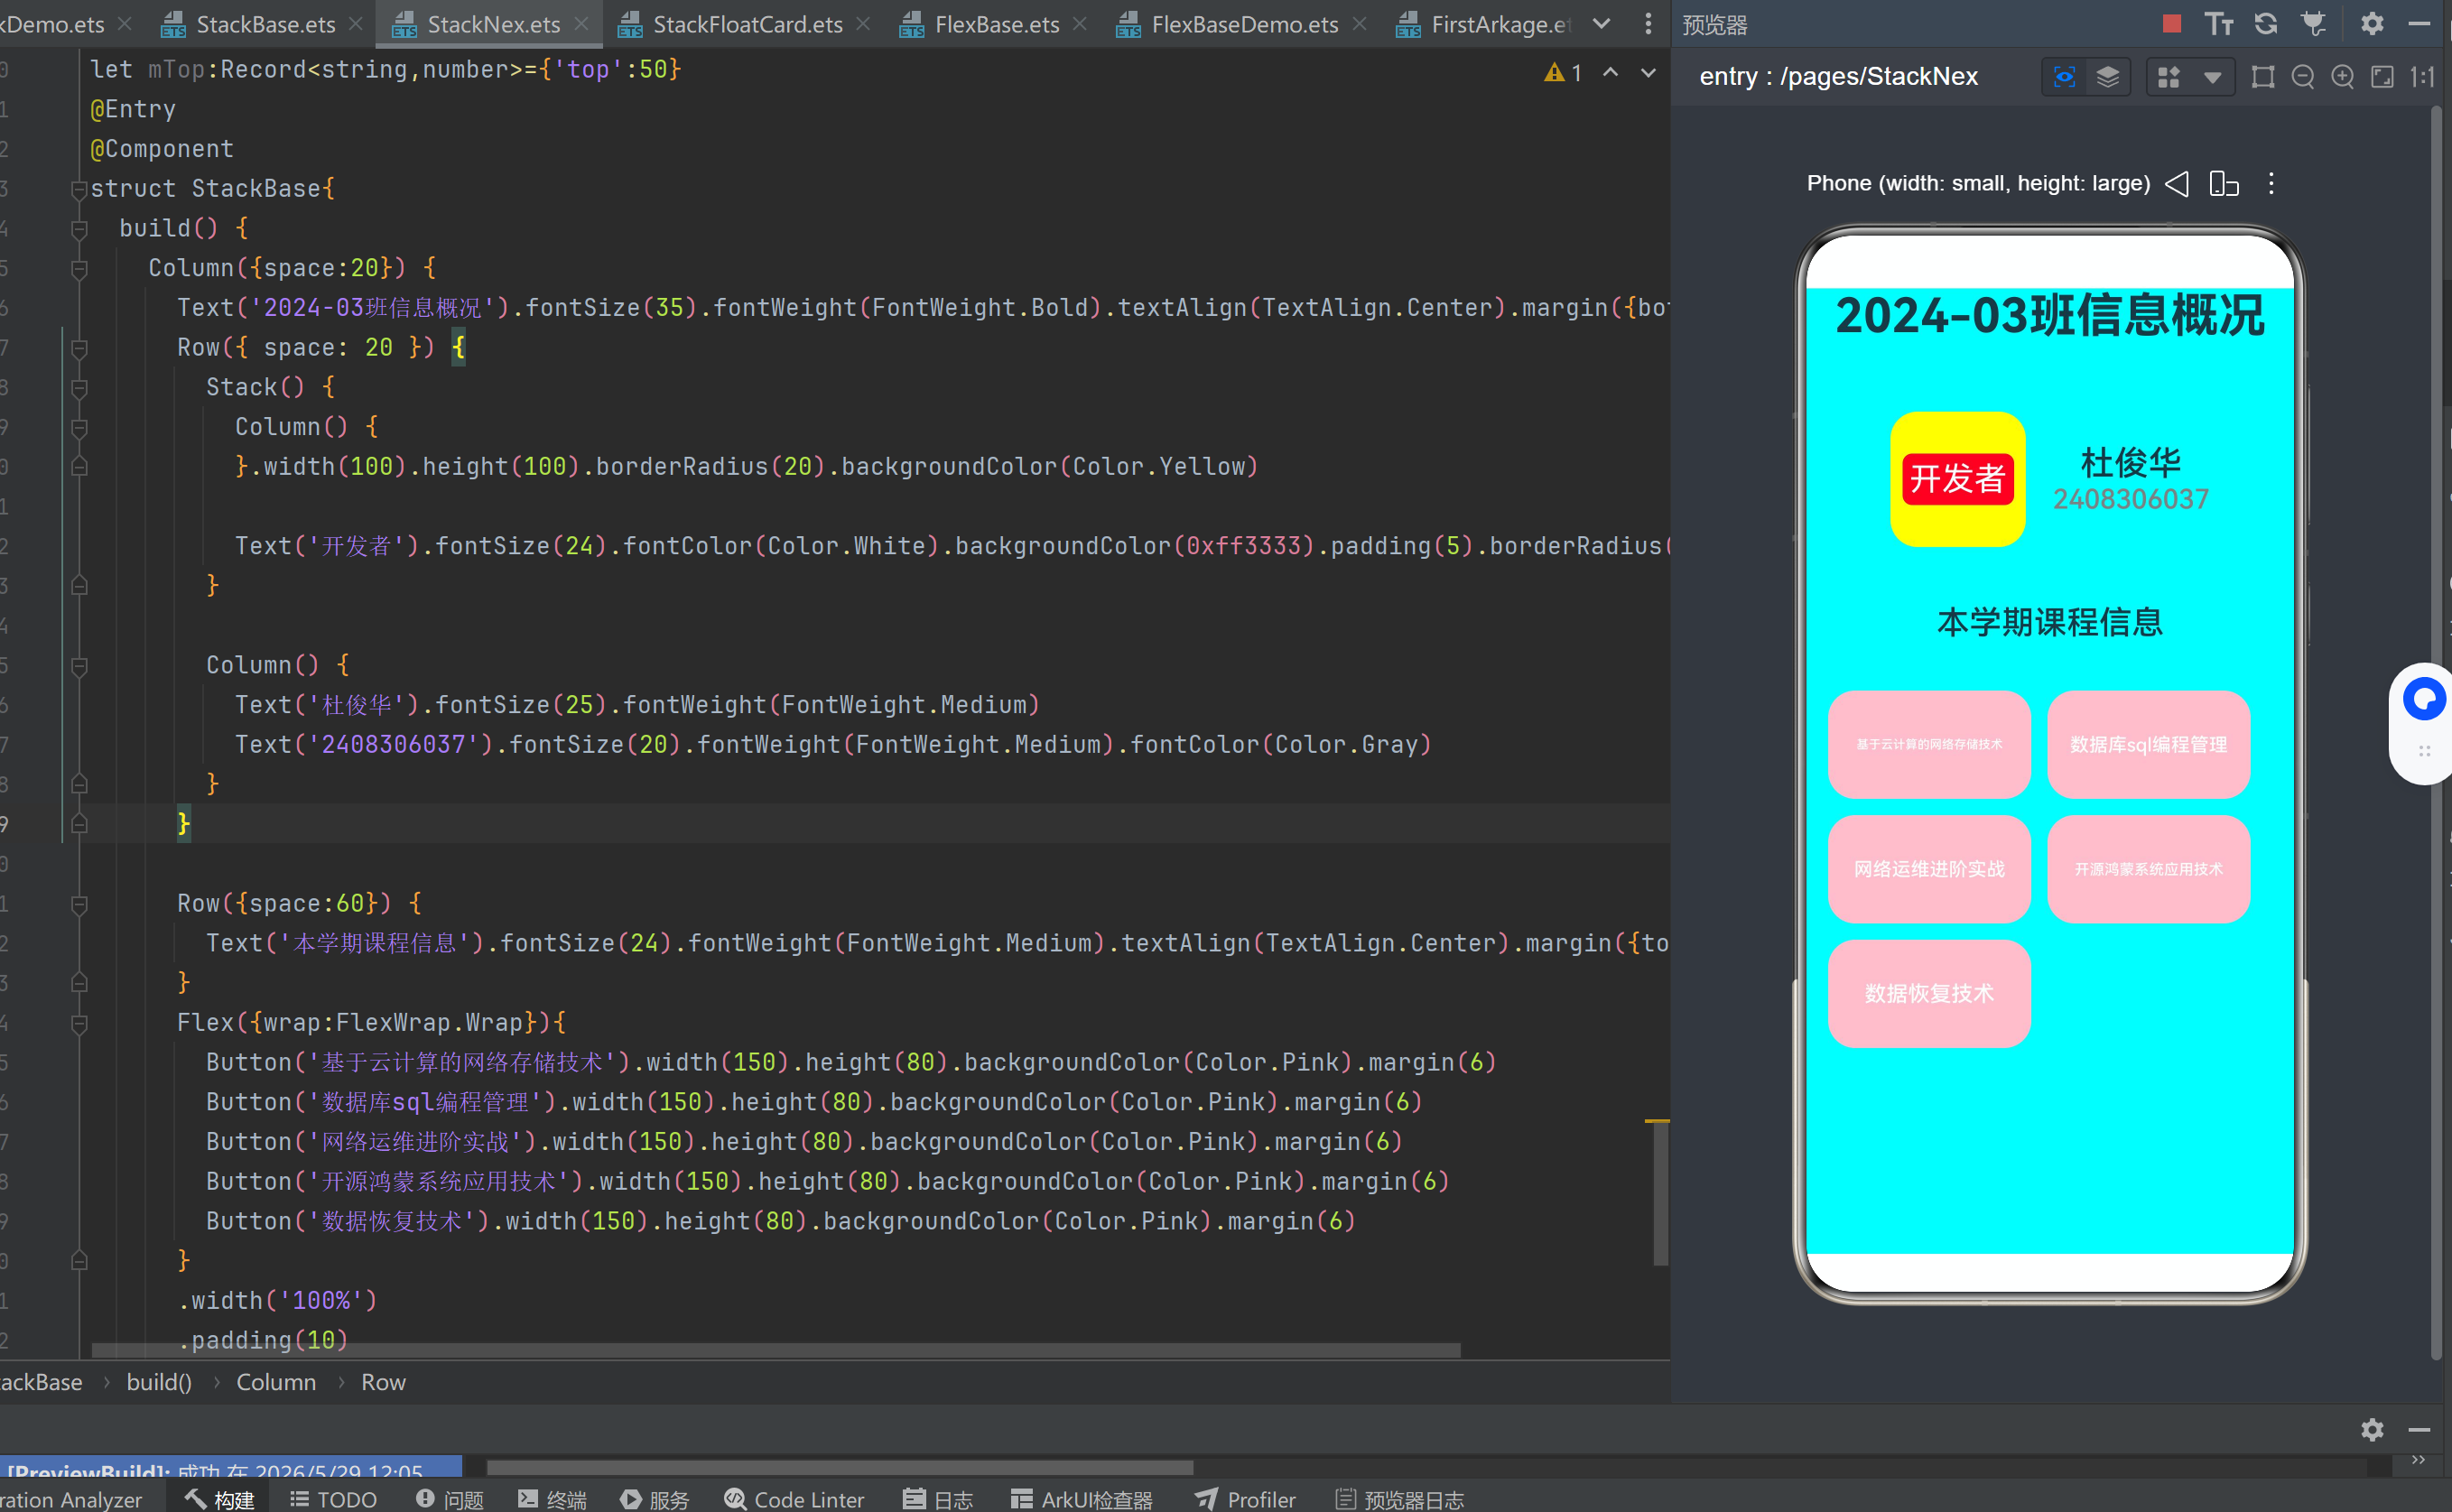Open previewer settings gear
The width and height of the screenshot is (2452, 1512).
pos(2372,24)
